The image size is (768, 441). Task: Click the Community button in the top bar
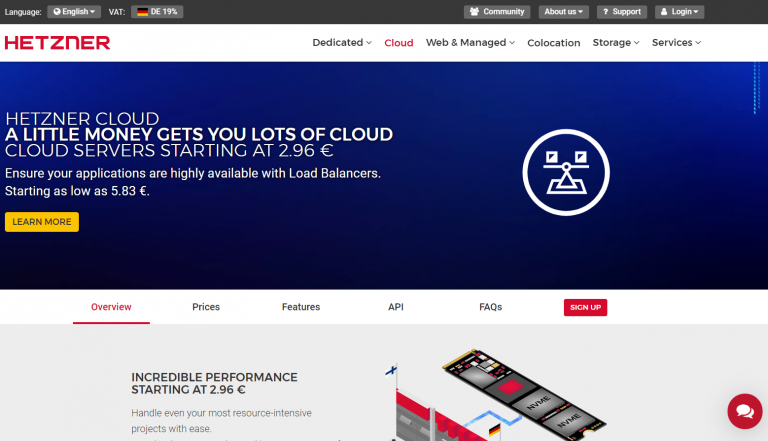click(497, 12)
